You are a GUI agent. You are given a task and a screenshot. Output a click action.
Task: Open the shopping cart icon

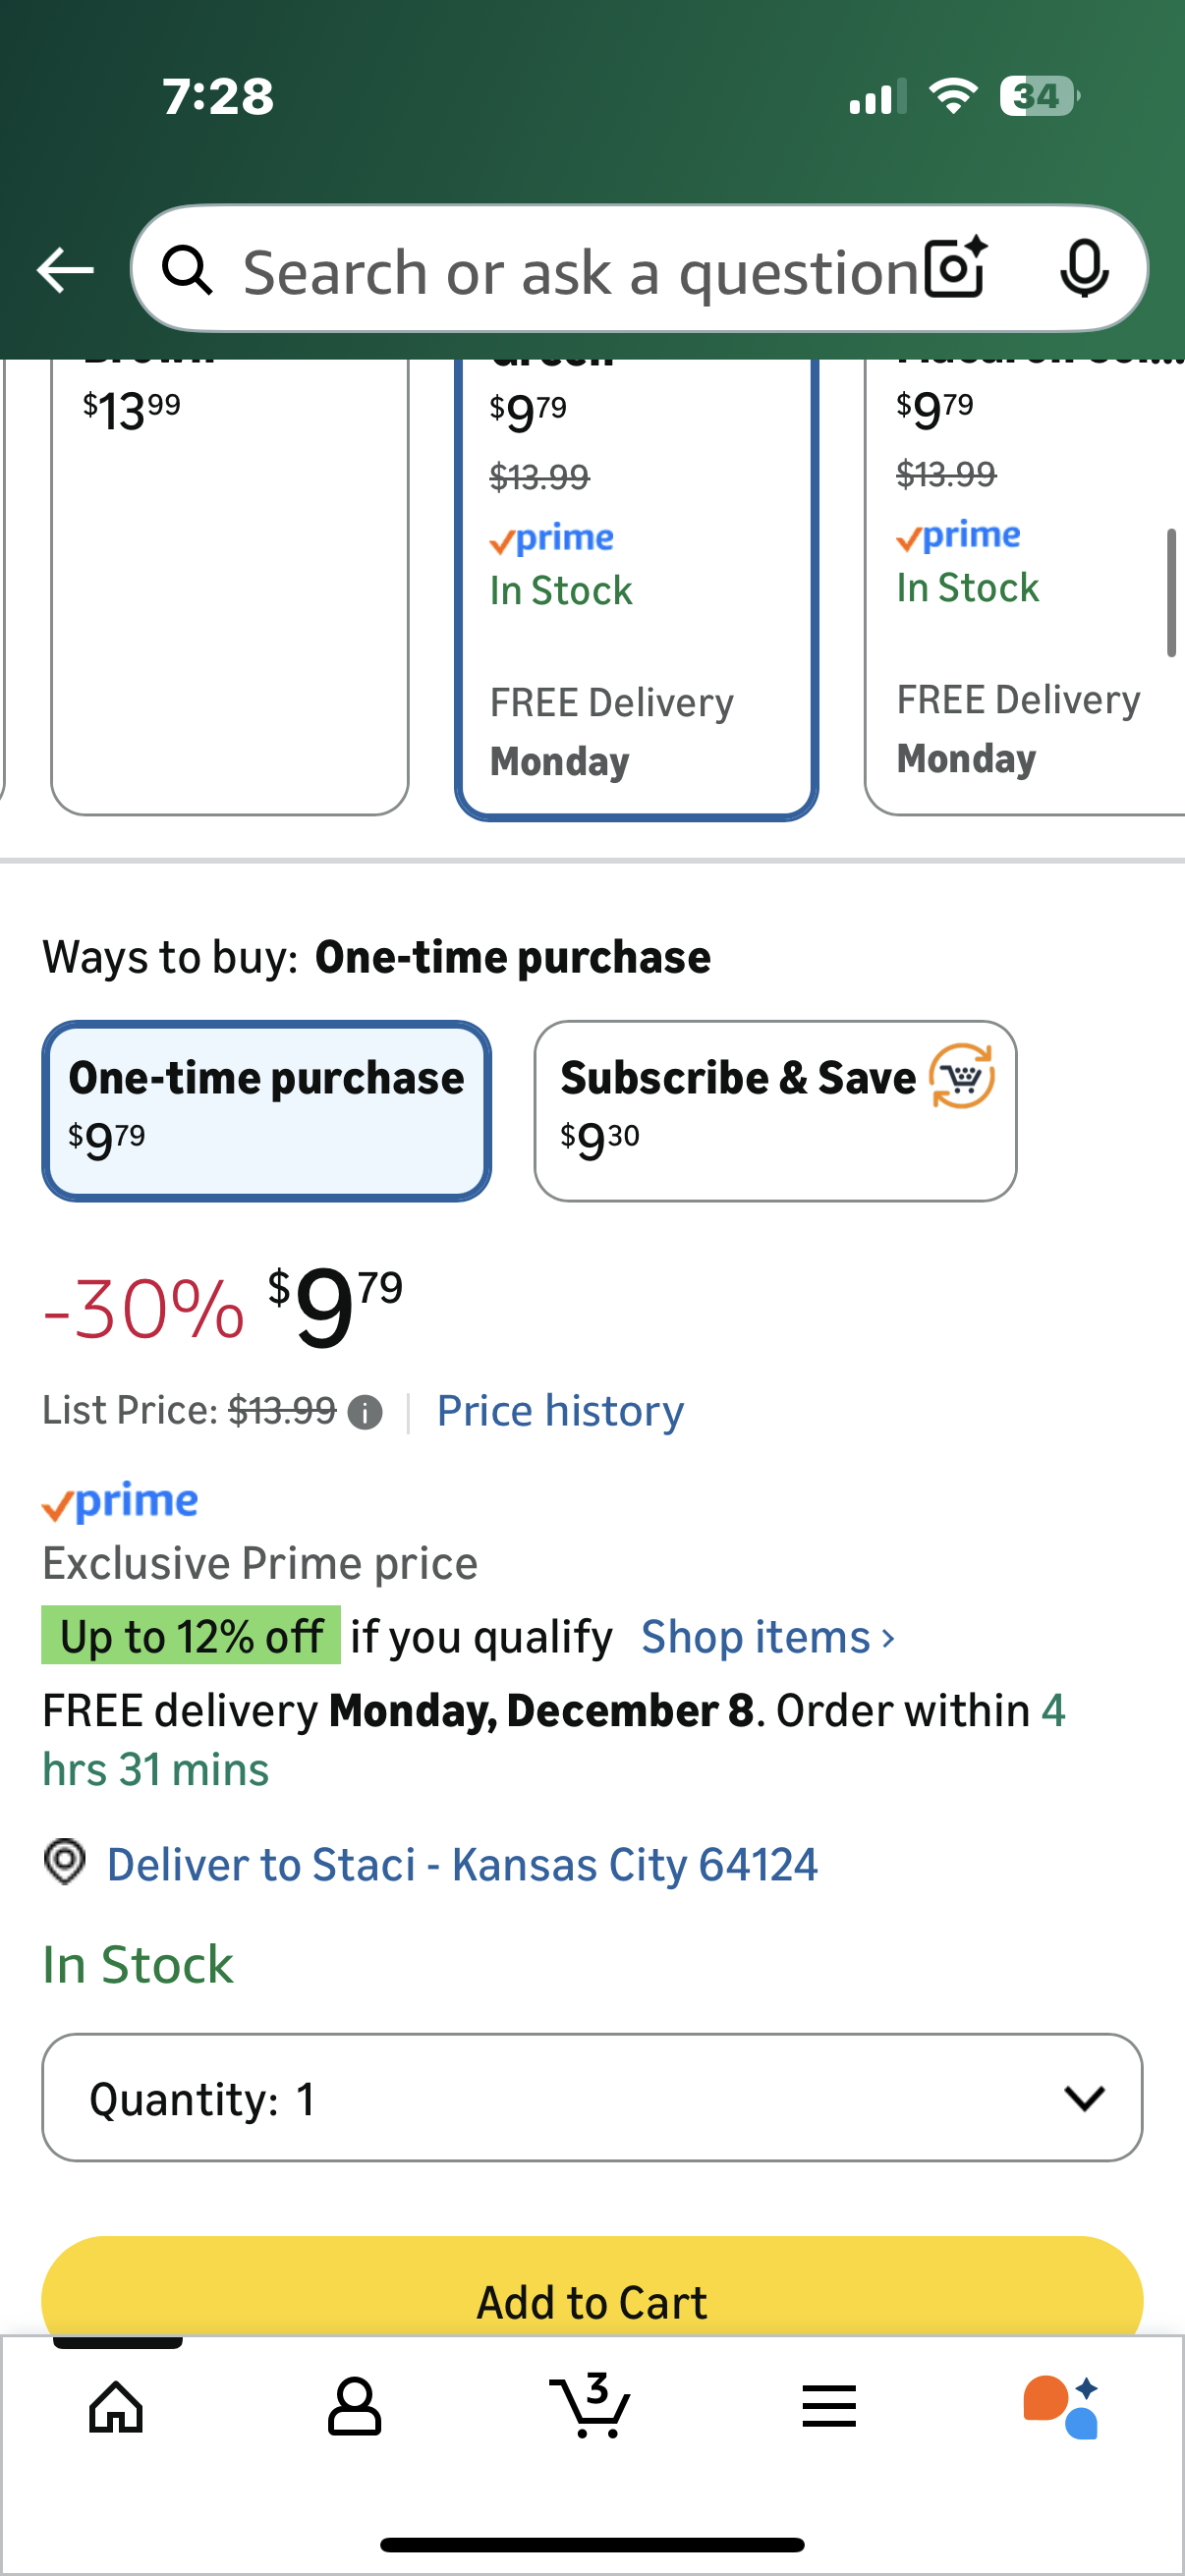[590, 2406]
